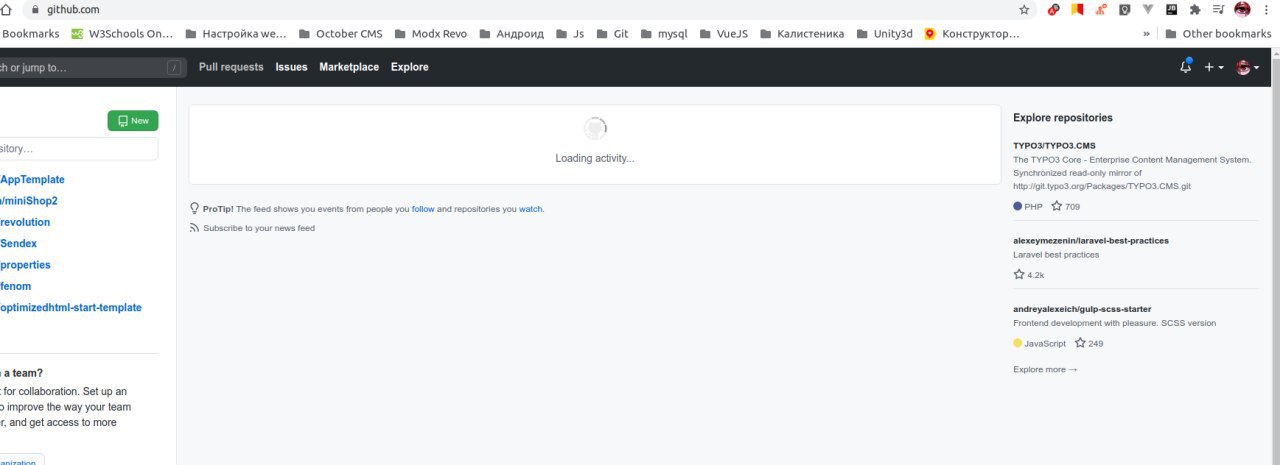The height and width of the screenshot is (465, 1280).
Task: Click the yellow-red bookmark flag extension
Action: [1077, 9]
